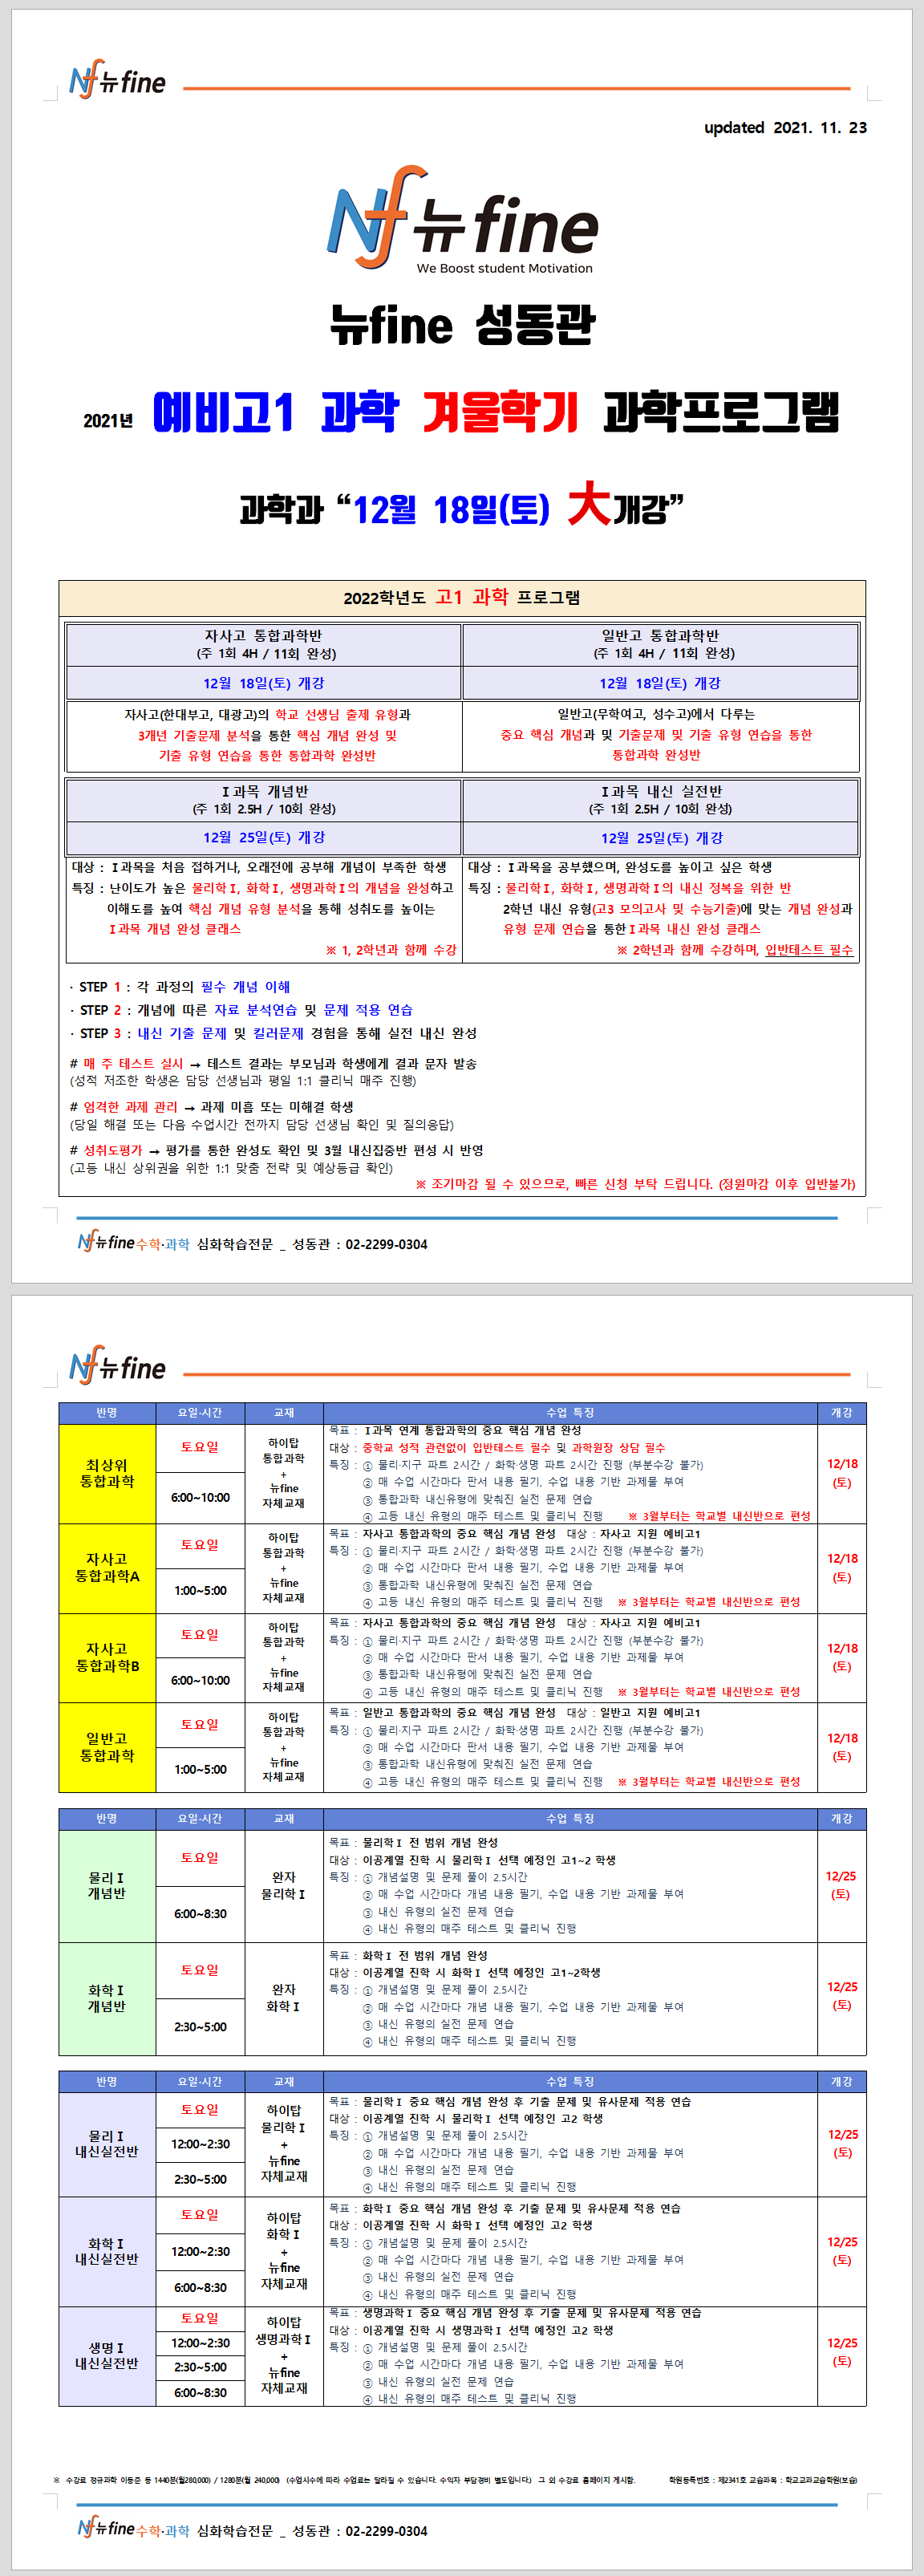
Task: Click '12월 18일(토) 개강' under 자사고 통합과학반
Action: tap(264, 683)
